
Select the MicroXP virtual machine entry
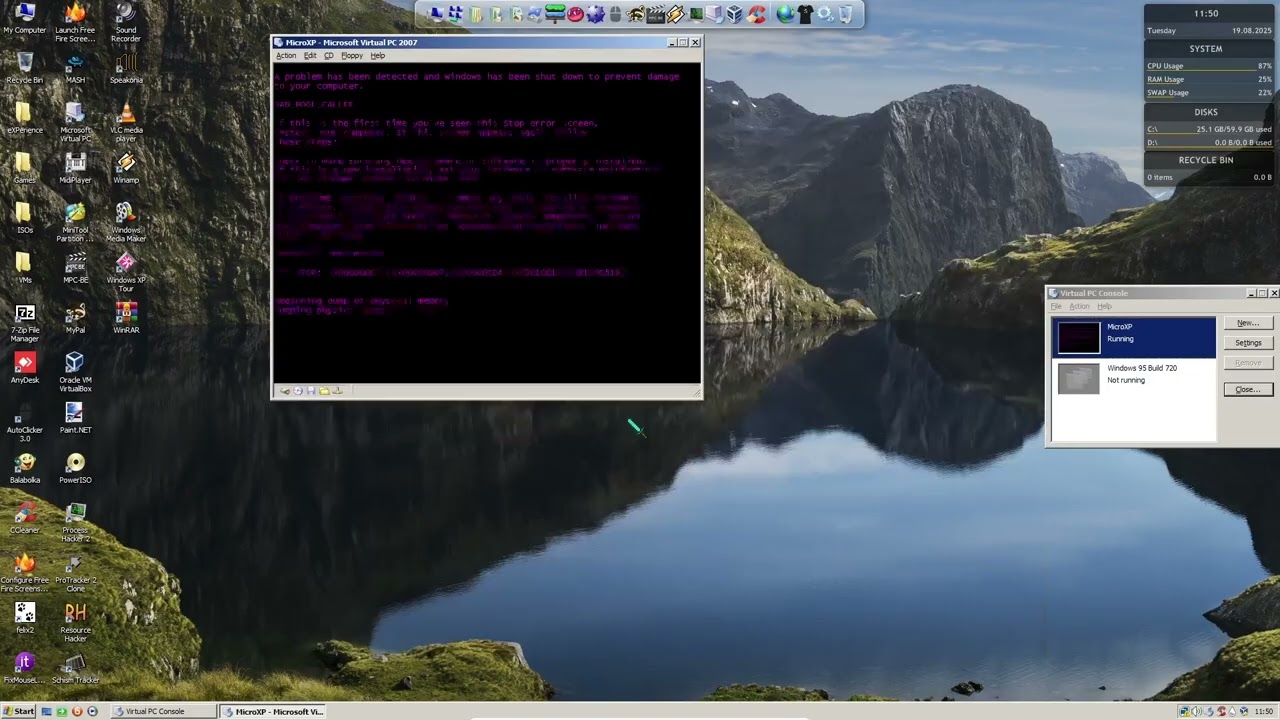coord(1135,337)
